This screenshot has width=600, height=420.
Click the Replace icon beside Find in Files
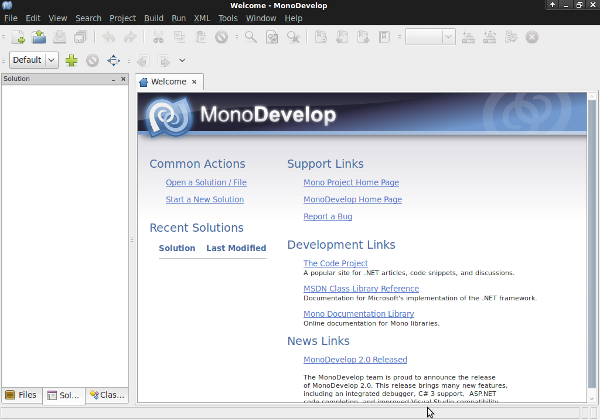[x=293, y=37]
